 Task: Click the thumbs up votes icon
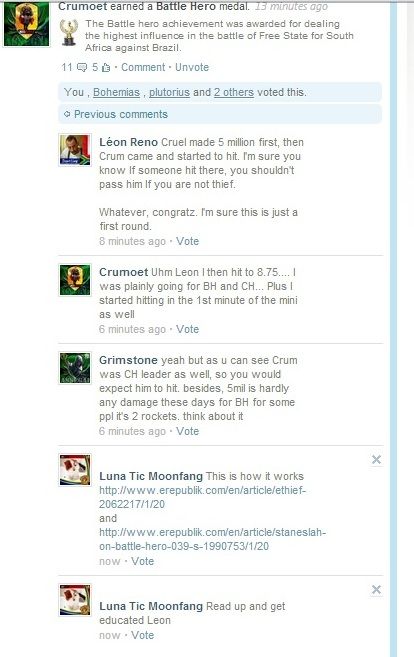(106, 67)
